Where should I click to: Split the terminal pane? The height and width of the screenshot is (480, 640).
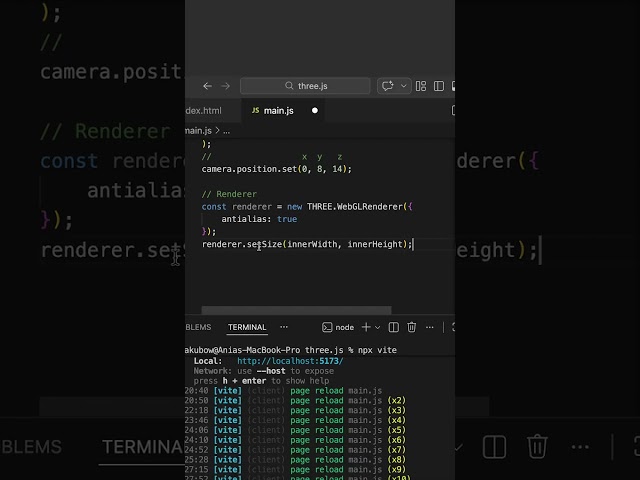click(x=393, y=327)
